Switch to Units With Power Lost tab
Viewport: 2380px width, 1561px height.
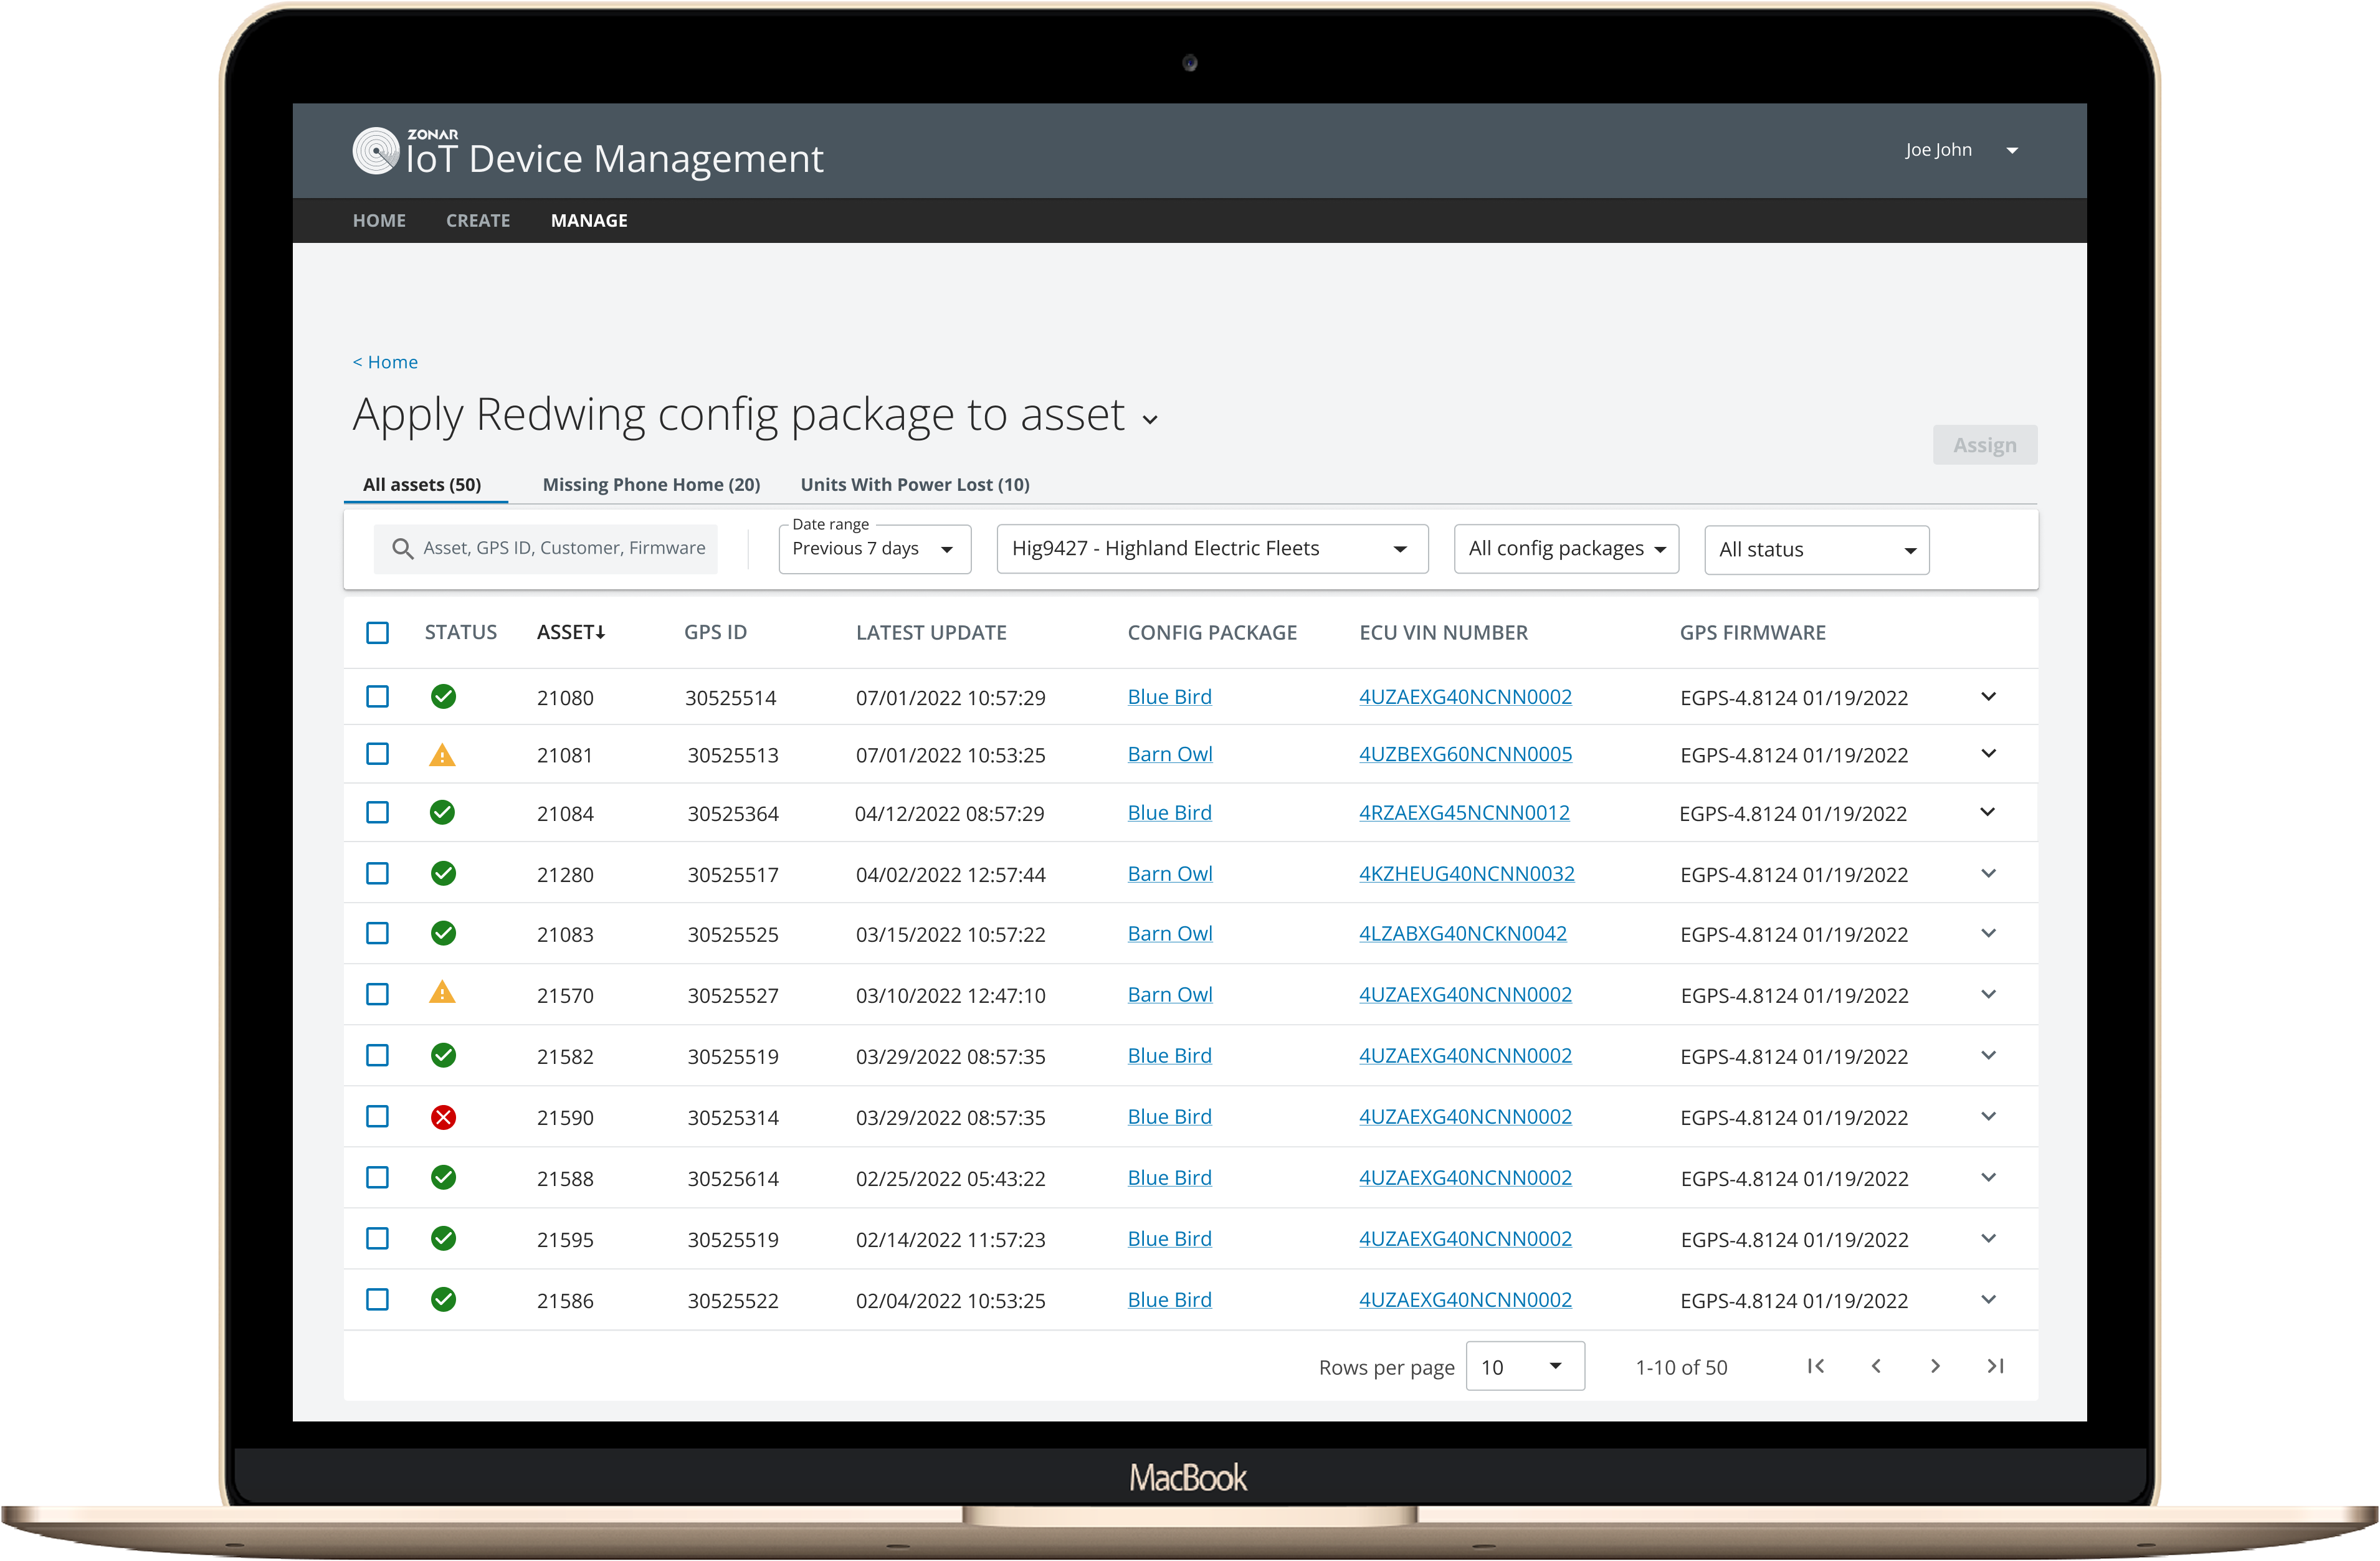[915, 485]
